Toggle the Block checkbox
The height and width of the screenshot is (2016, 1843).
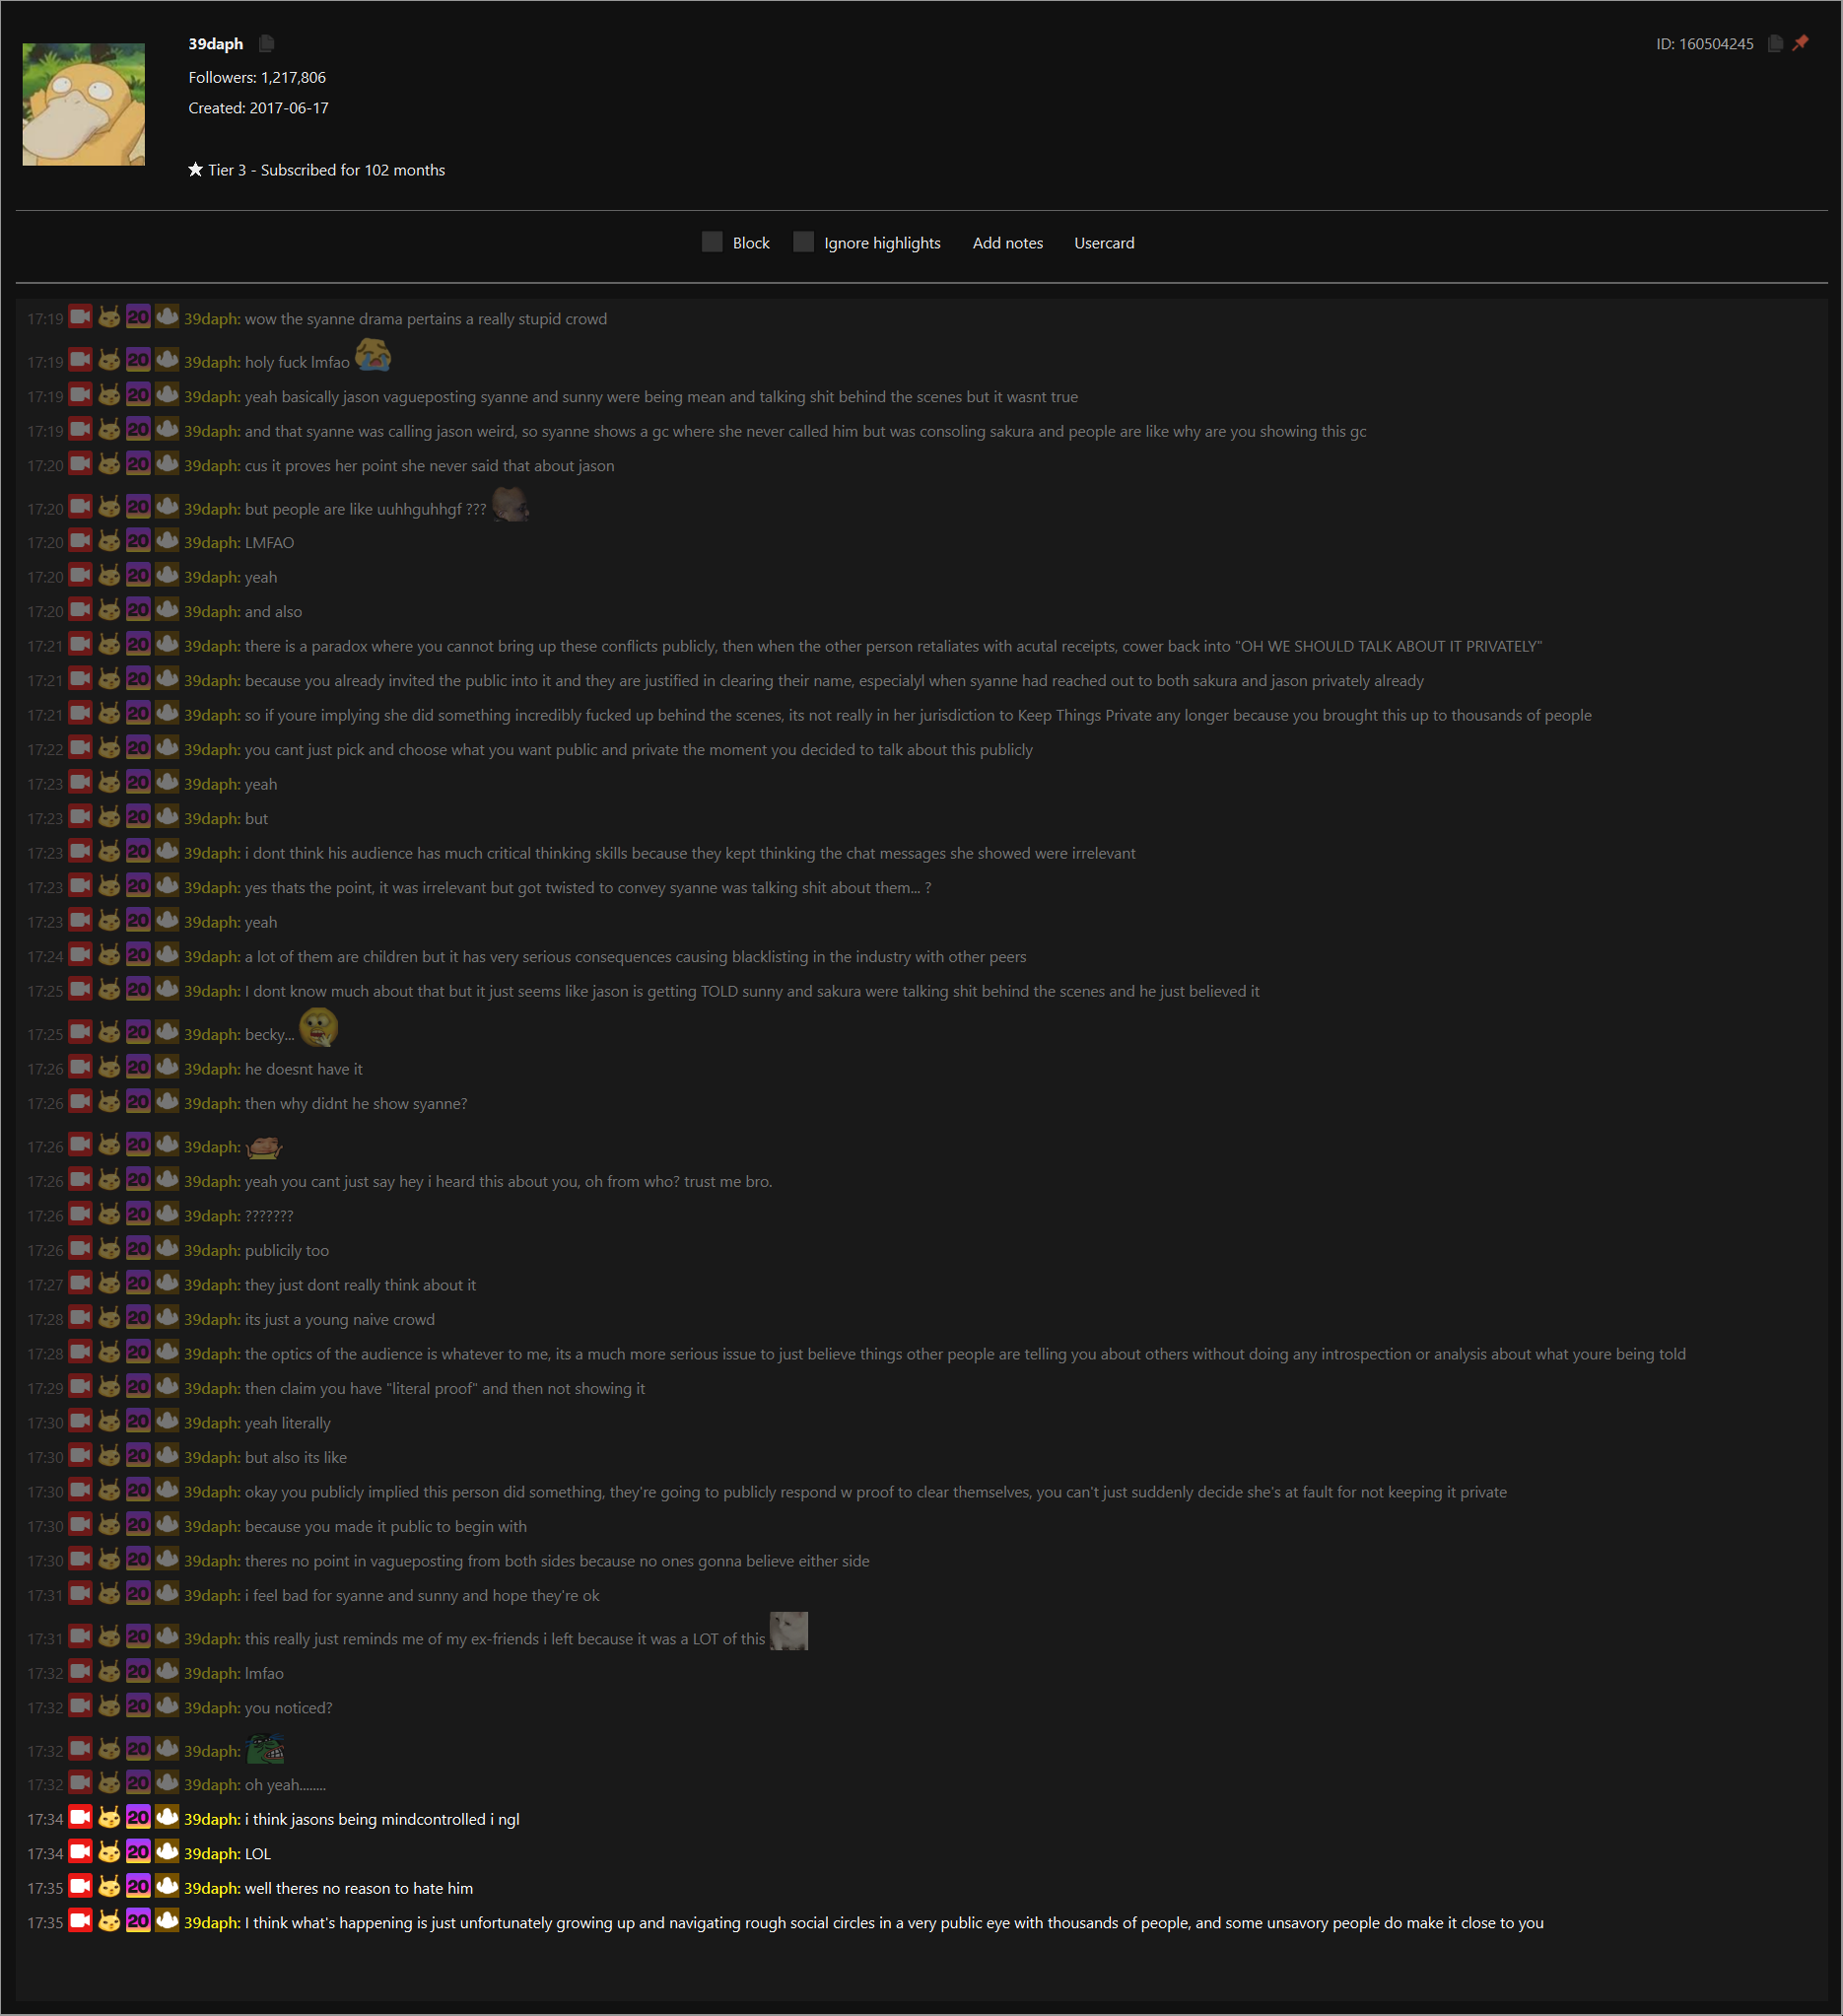tap(712, 242)
